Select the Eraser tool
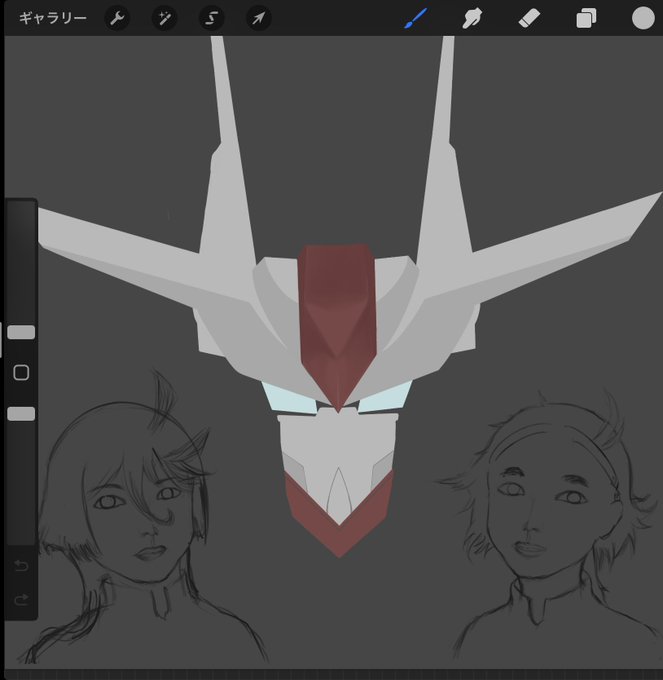This screenshot has width=663, height=680. 529,19
